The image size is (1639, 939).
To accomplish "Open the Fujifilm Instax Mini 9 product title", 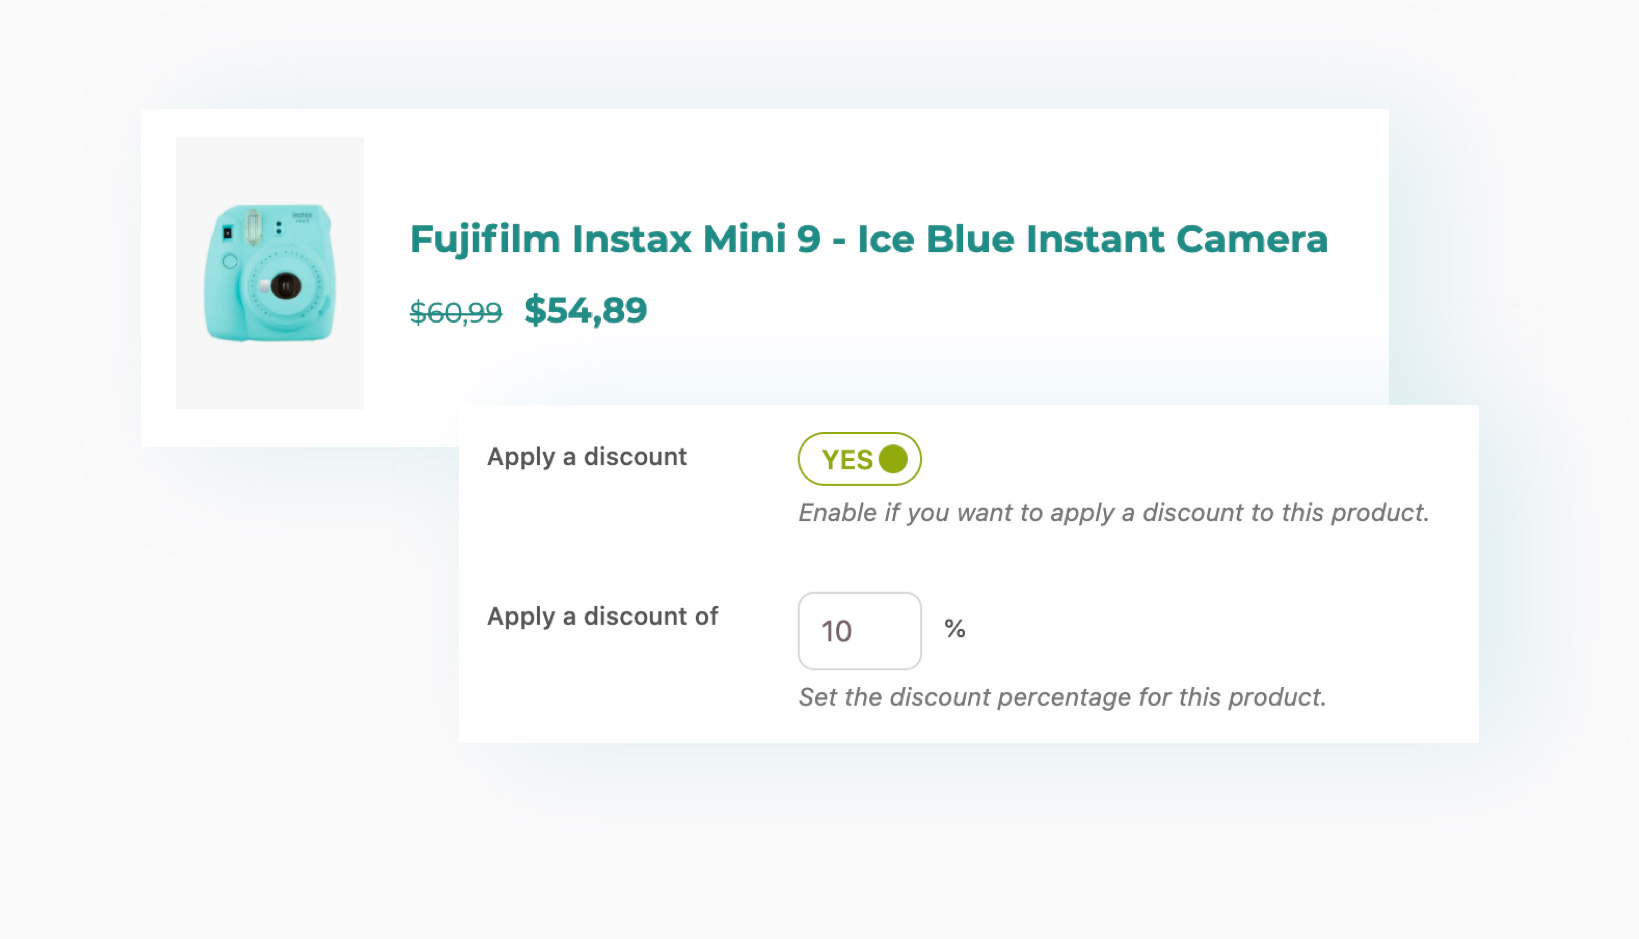I will [x=868, y=239].
